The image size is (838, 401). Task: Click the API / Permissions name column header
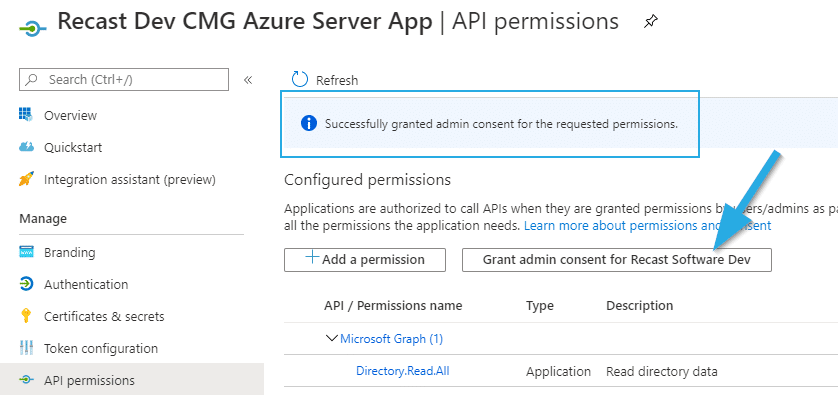tap(392, 305)
